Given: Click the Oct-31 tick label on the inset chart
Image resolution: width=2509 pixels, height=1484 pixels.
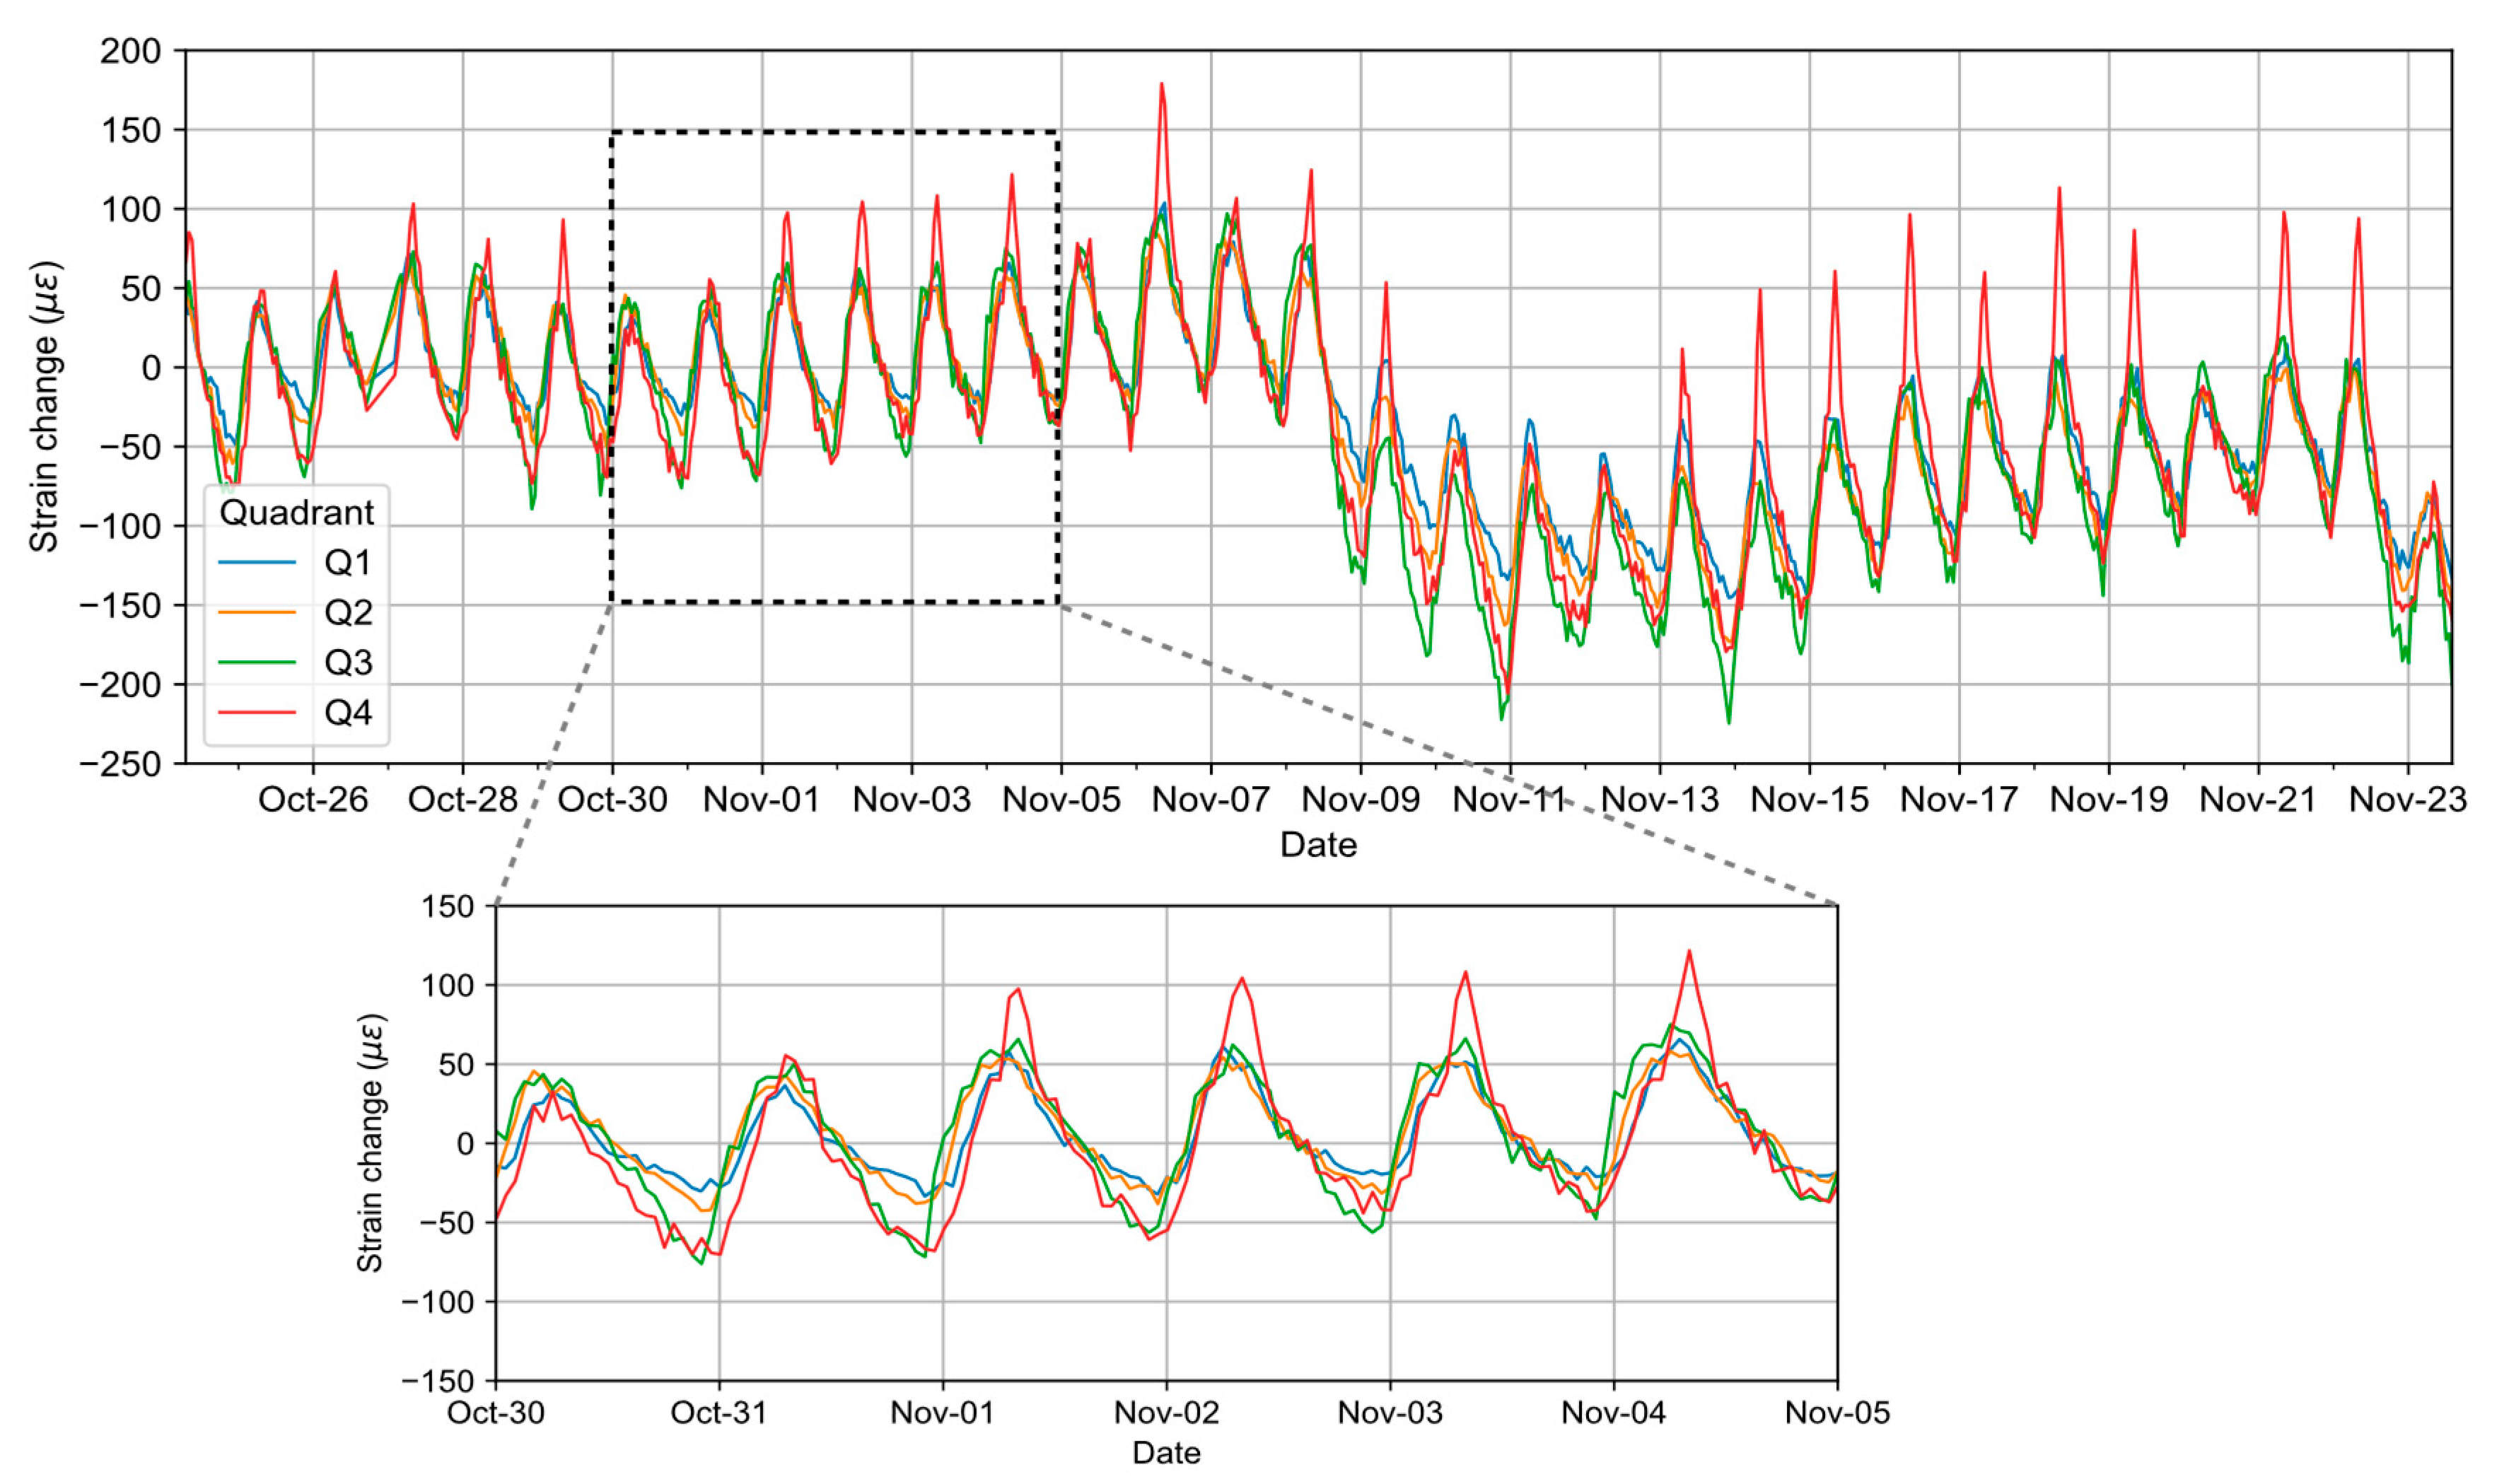Looking at the screenshot, I should (x=719, y=1412).
